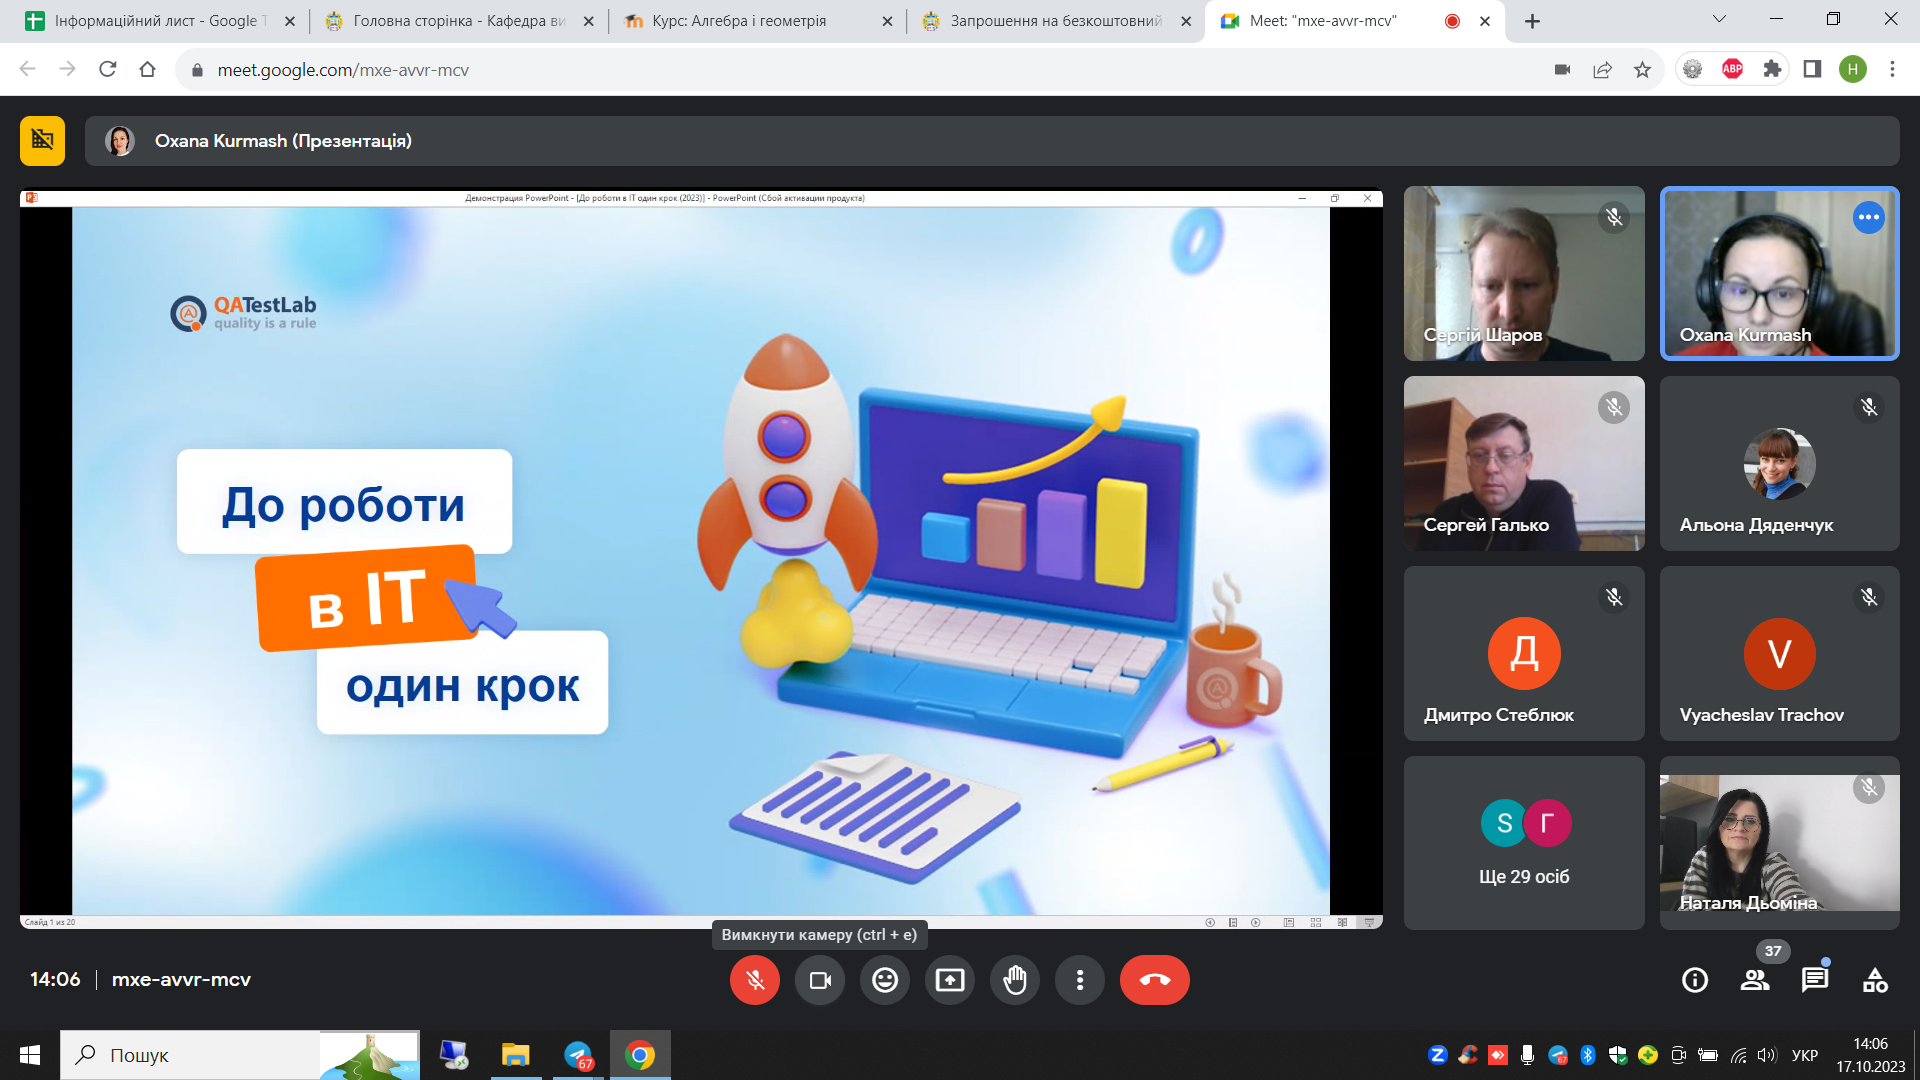Raise hand in the meeting
1920x1080 pixels.
(1015, 980)
